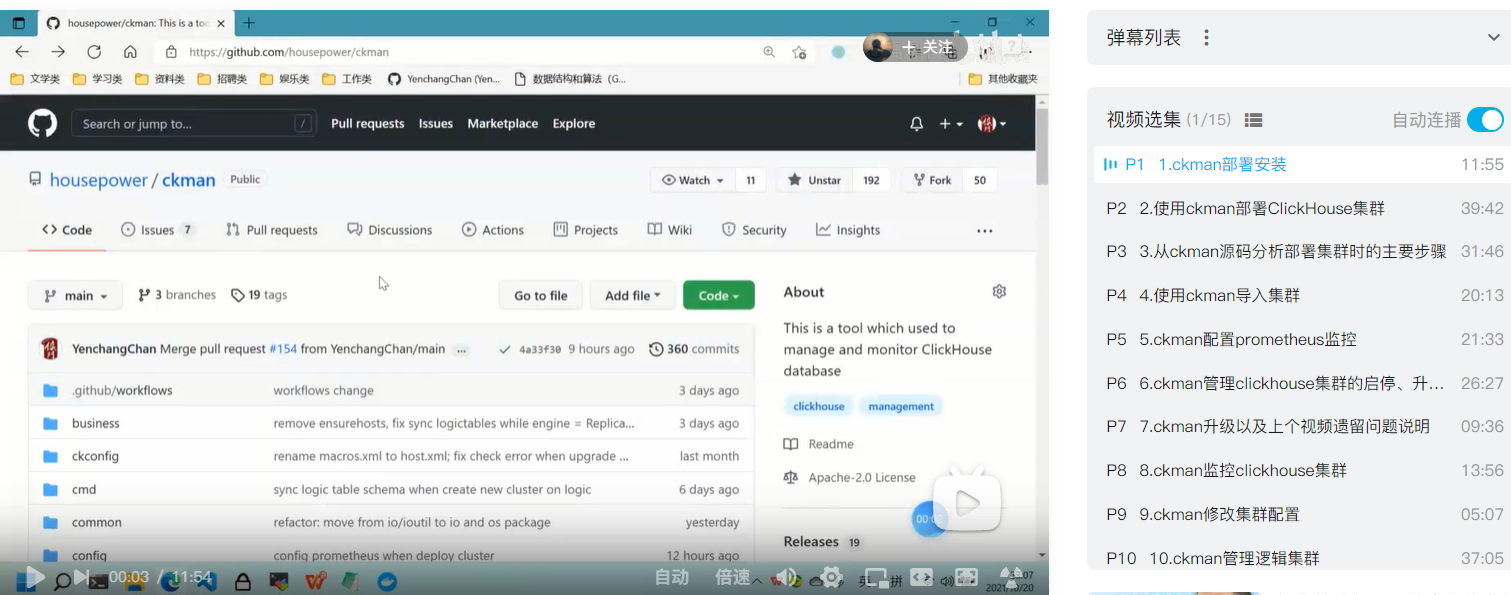The width and height of the screenshot is (1511, 595).
Task: Open the three-dot overflow in repo tabs
Action: point(985,230)
